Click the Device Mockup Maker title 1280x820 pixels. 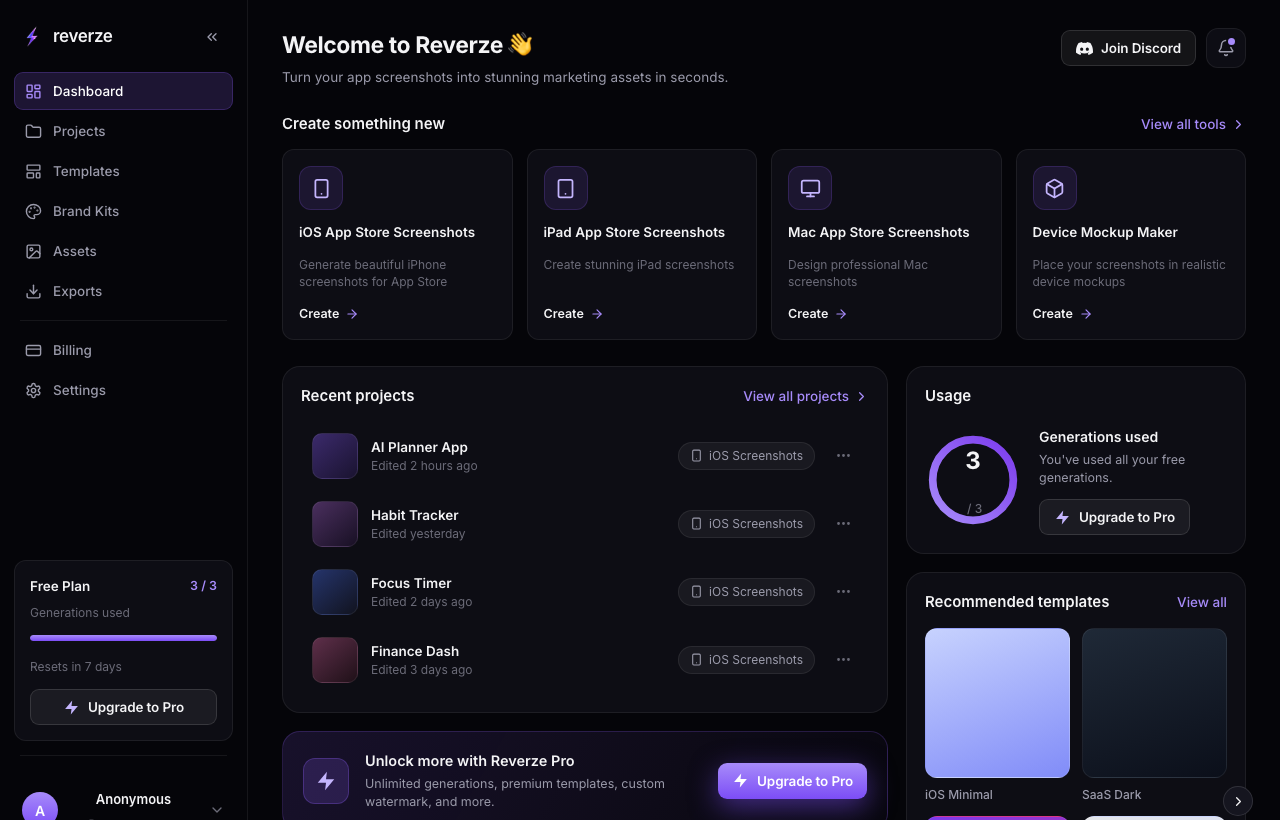tap(1105, 232)
